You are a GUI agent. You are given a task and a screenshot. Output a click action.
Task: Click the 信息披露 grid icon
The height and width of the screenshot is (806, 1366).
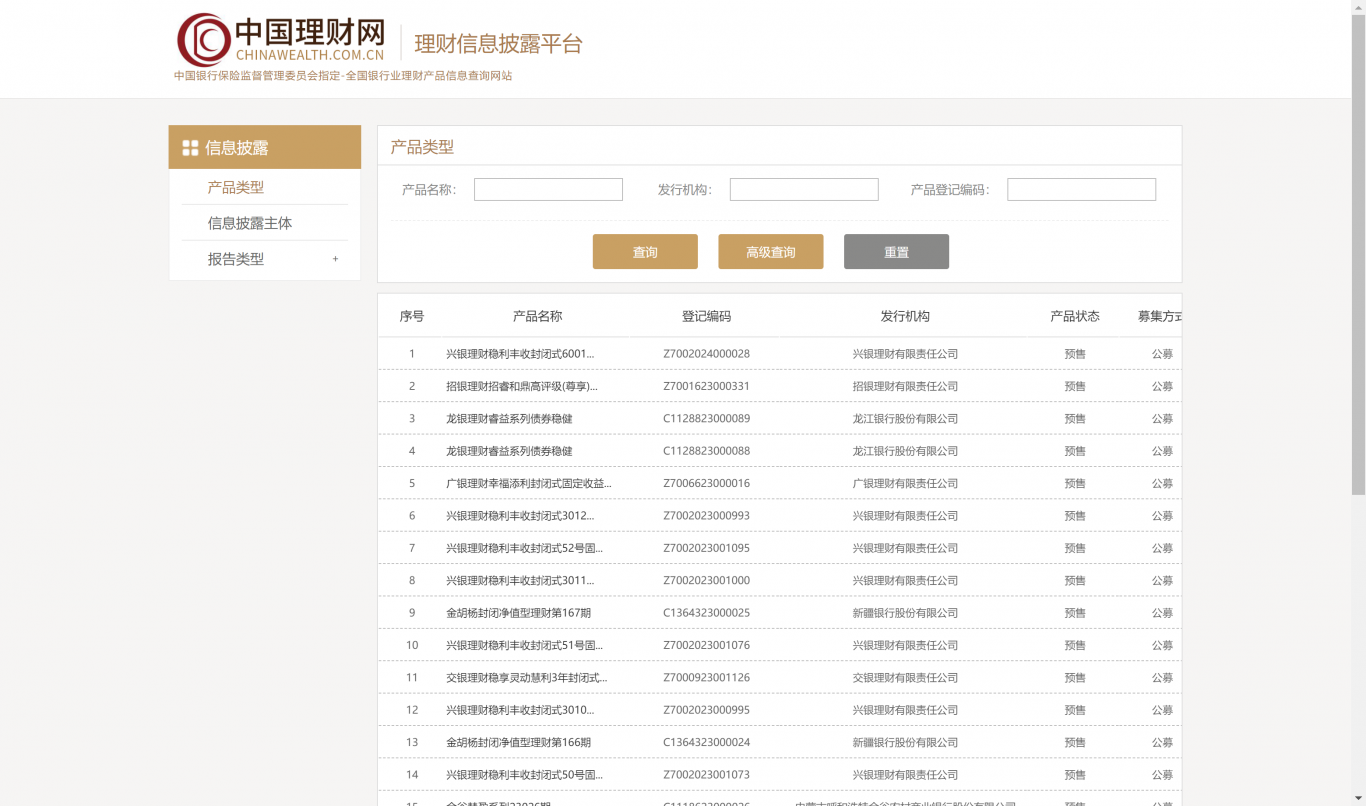click(x=190, y=148)
